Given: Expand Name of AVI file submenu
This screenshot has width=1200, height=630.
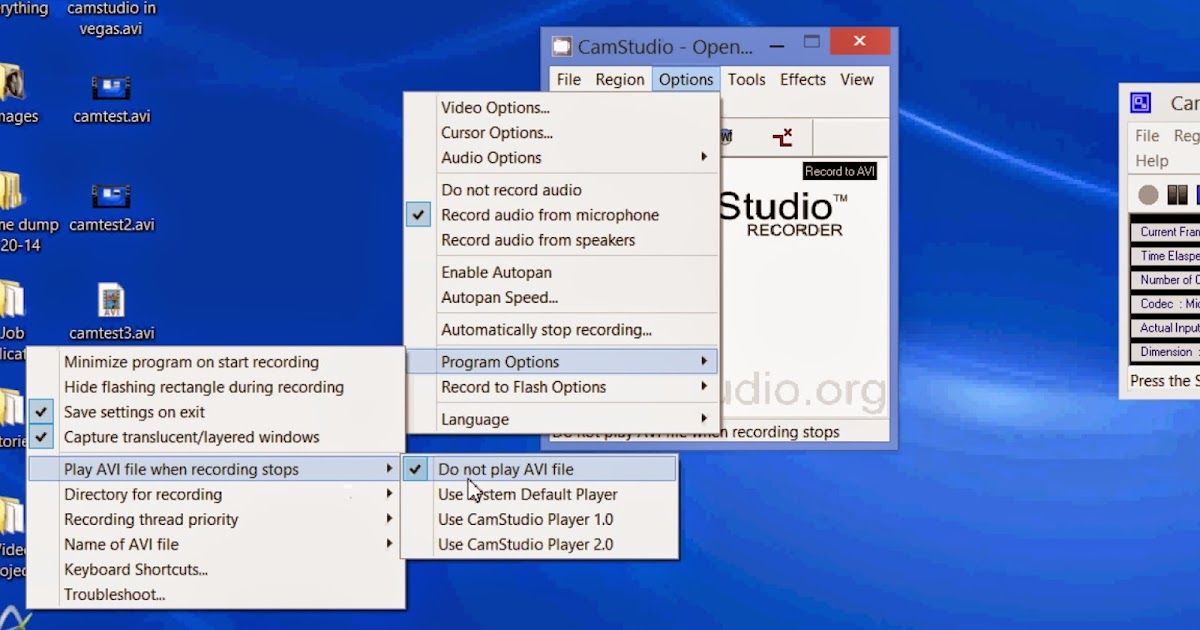Looking at the screenshot, I should [x=216, y=544].
